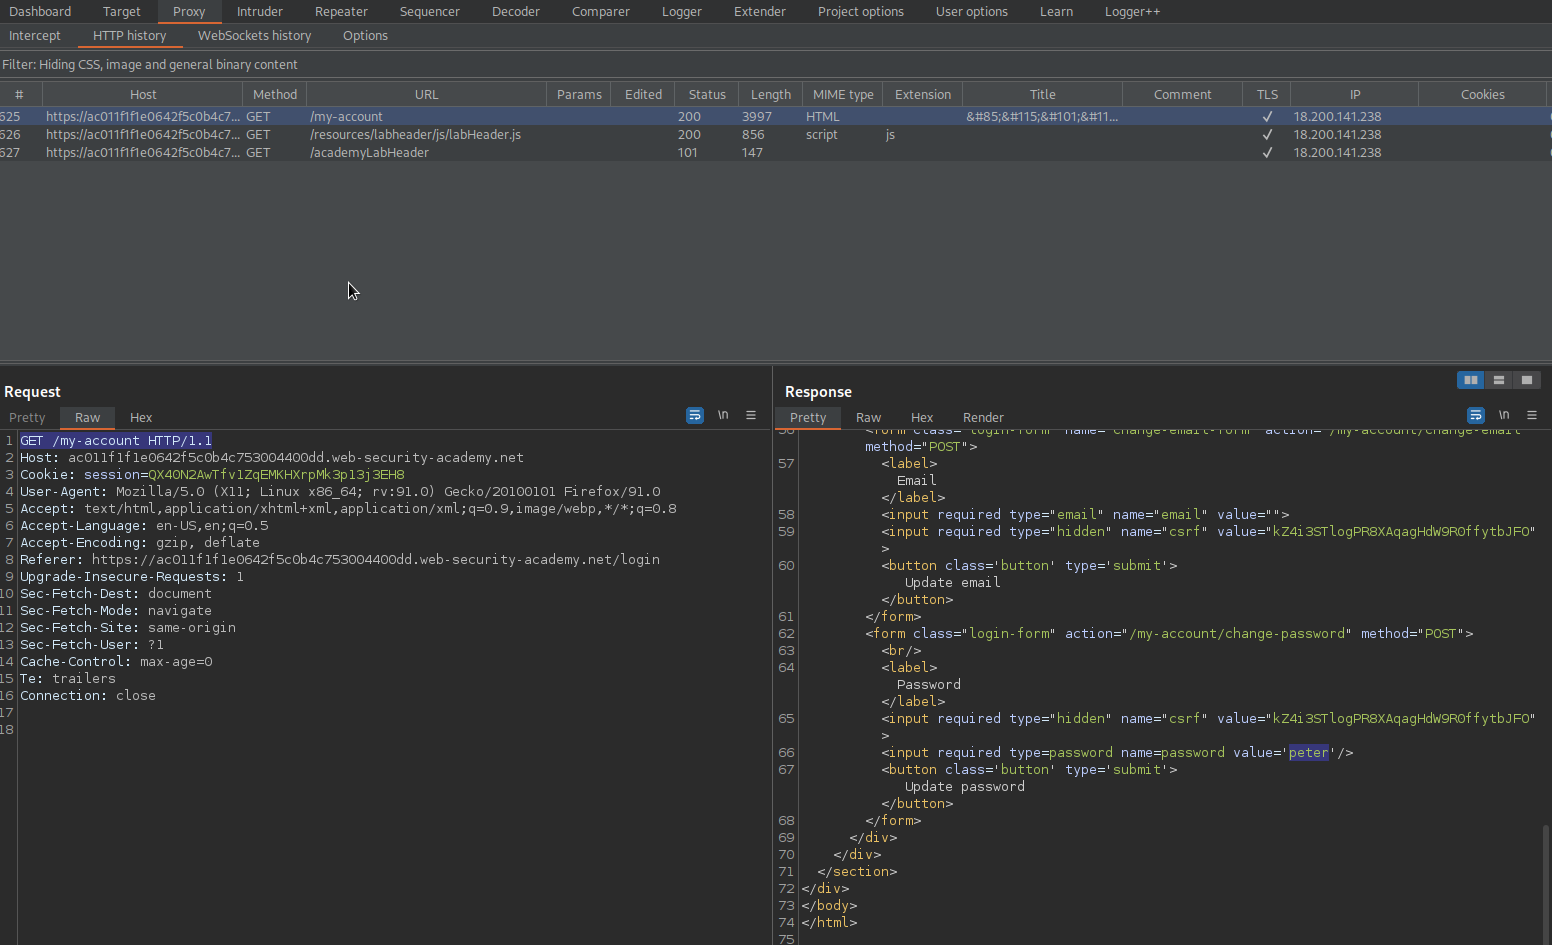Screen dimensions: 1552x945
Task: Sort history by Host column
Action: pos(143,94)
